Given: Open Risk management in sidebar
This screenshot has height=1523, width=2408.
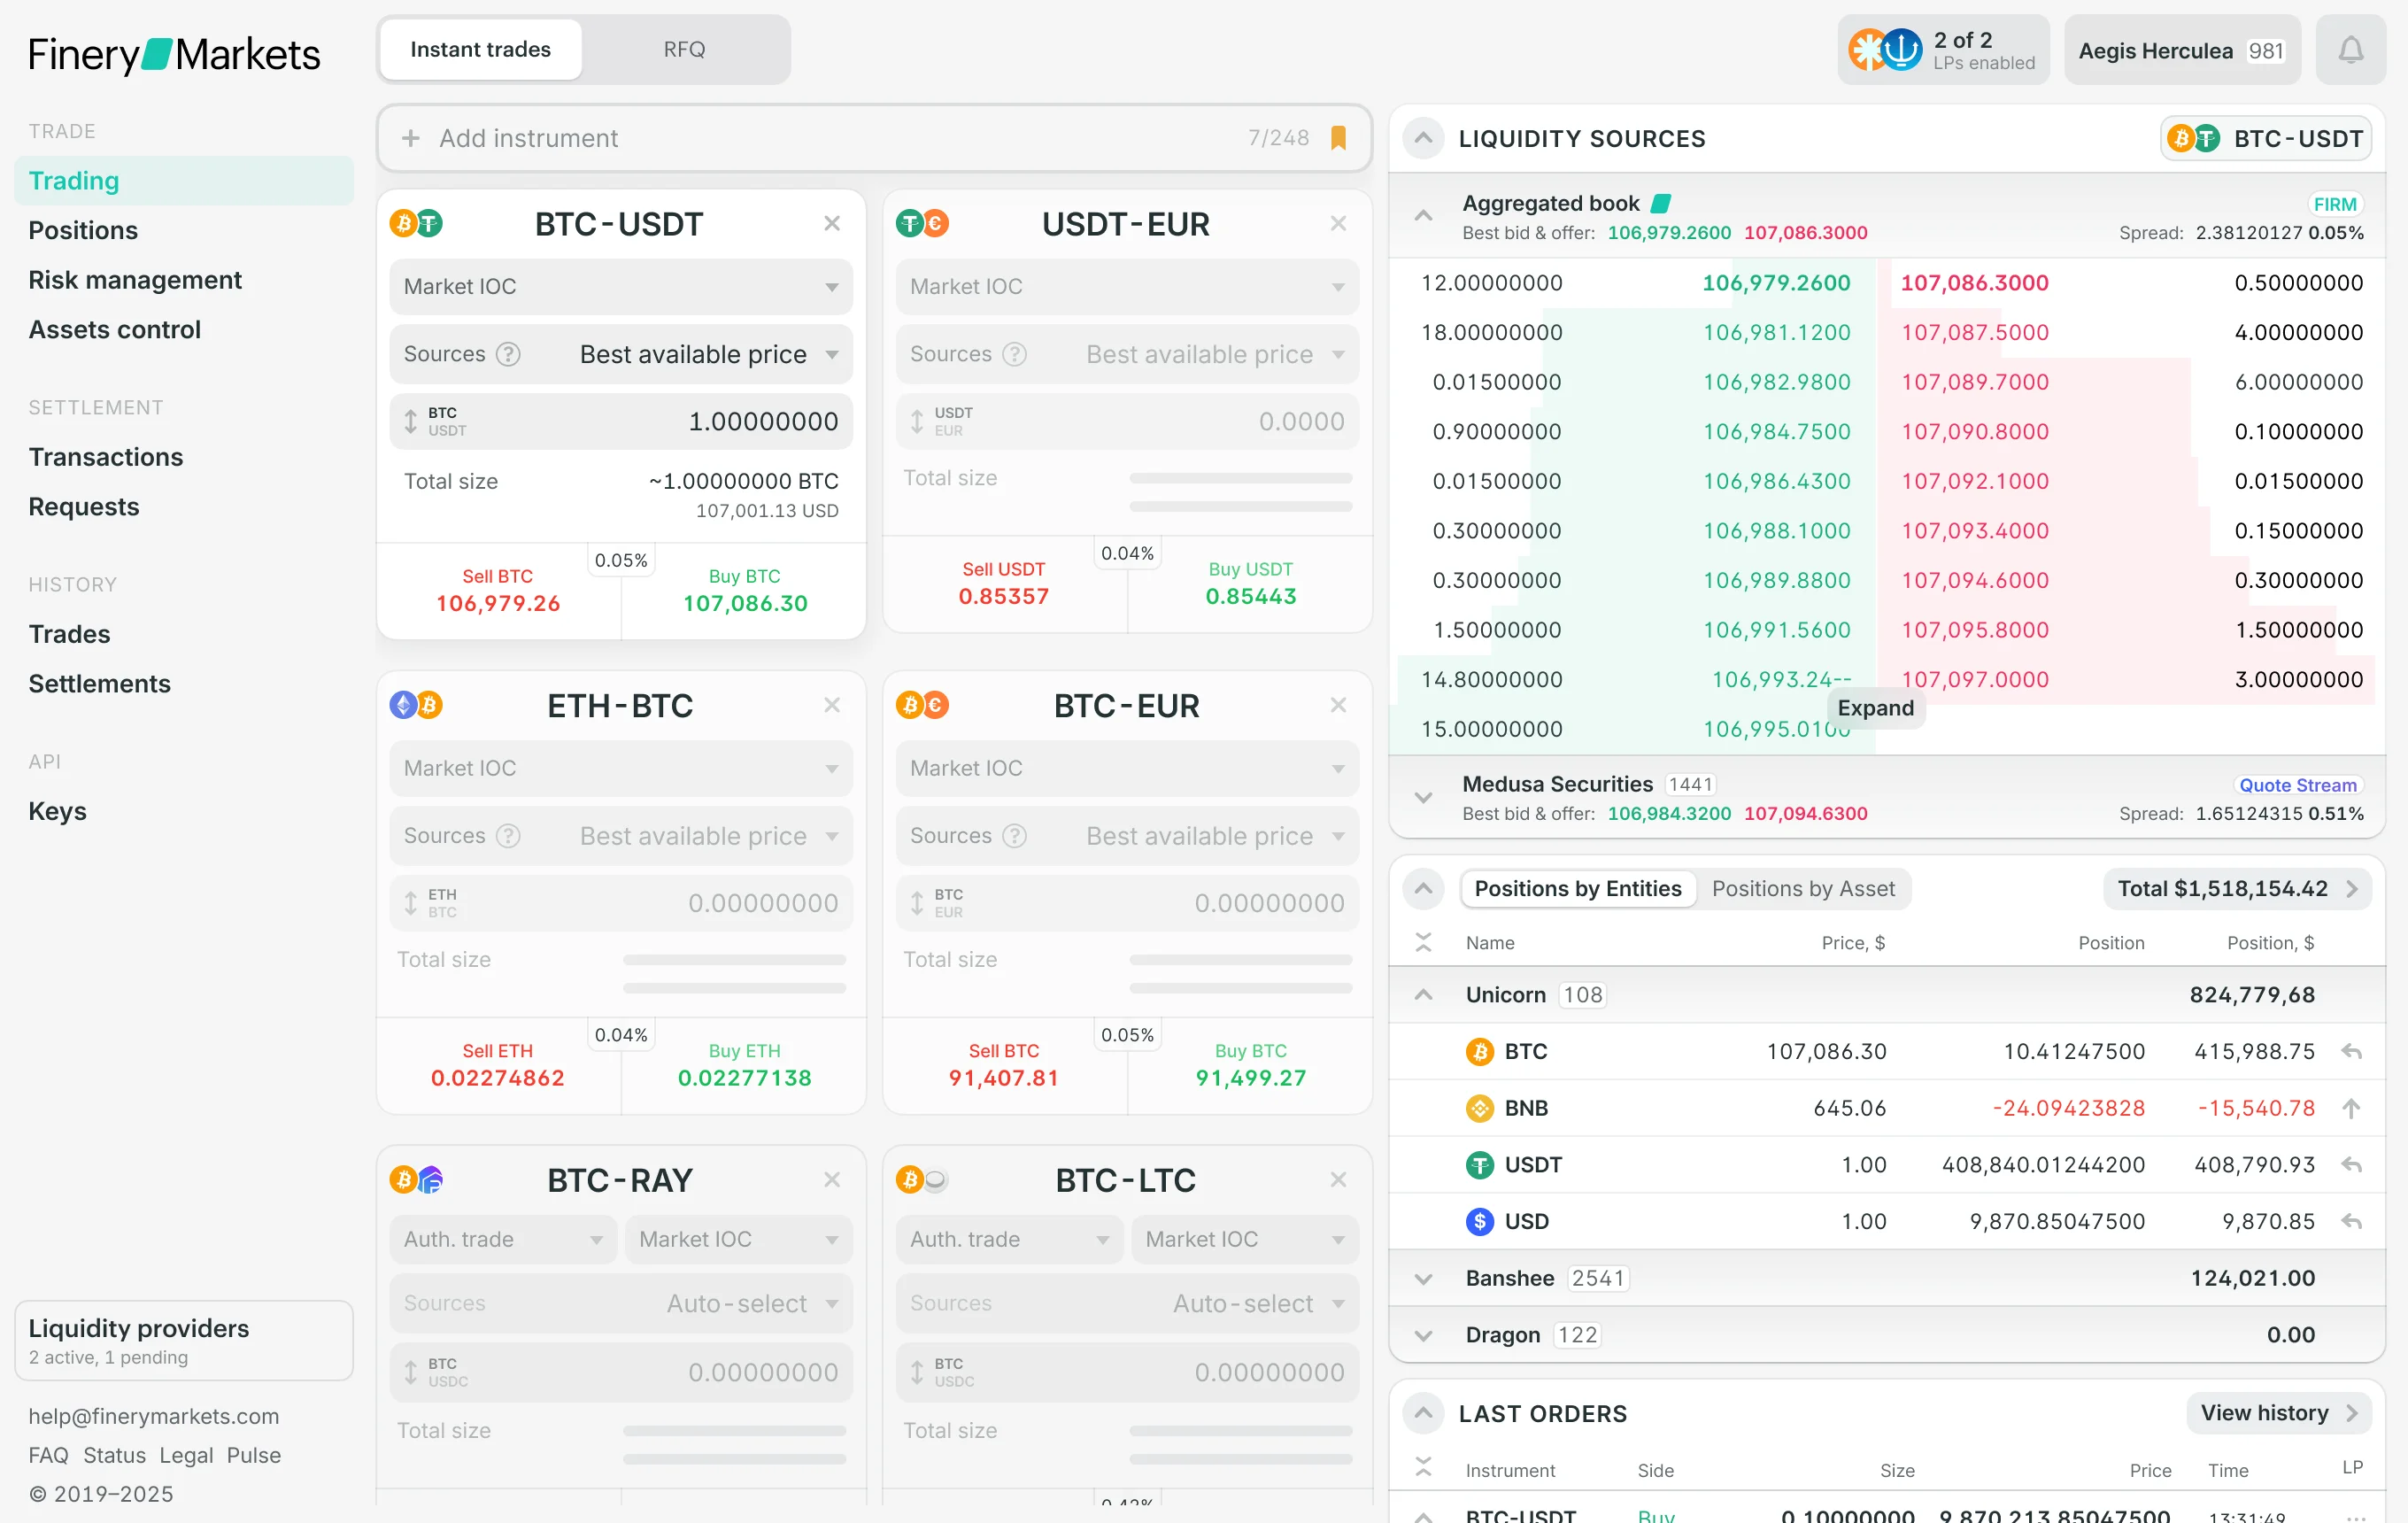Looking at the screenshot, I should click(135, 280).
